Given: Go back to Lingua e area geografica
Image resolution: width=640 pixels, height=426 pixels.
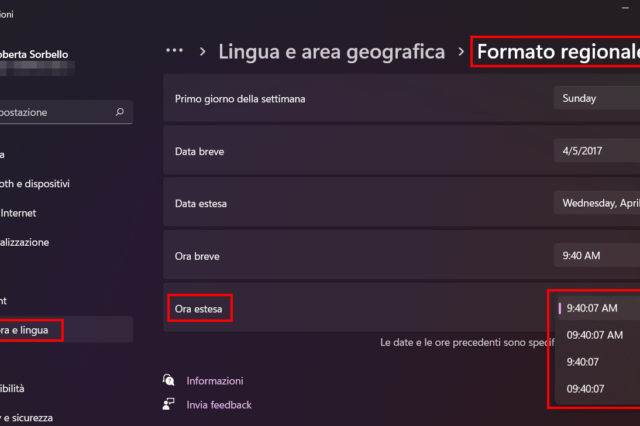Looking at the screenshot, I should pyautogui.click(x=332, y=50).
